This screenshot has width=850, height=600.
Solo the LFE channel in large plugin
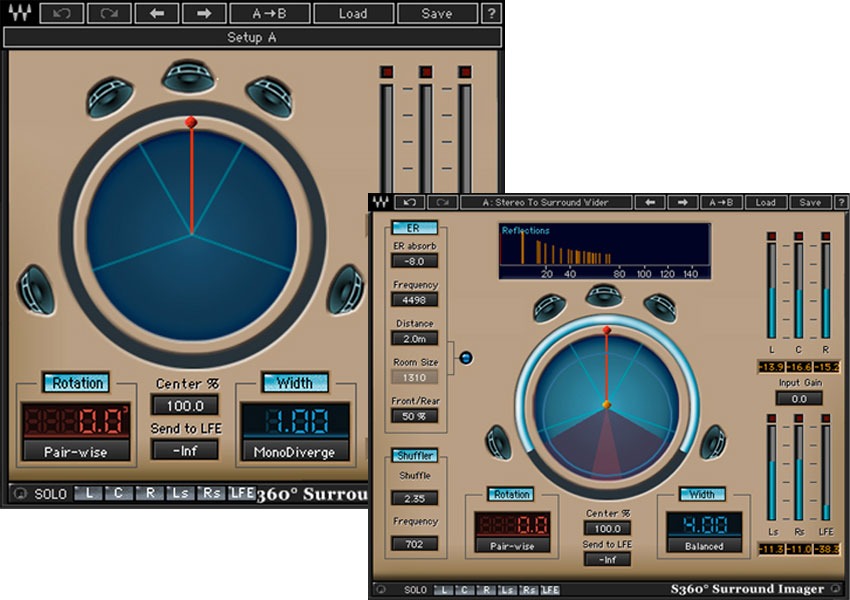[241, 493]
